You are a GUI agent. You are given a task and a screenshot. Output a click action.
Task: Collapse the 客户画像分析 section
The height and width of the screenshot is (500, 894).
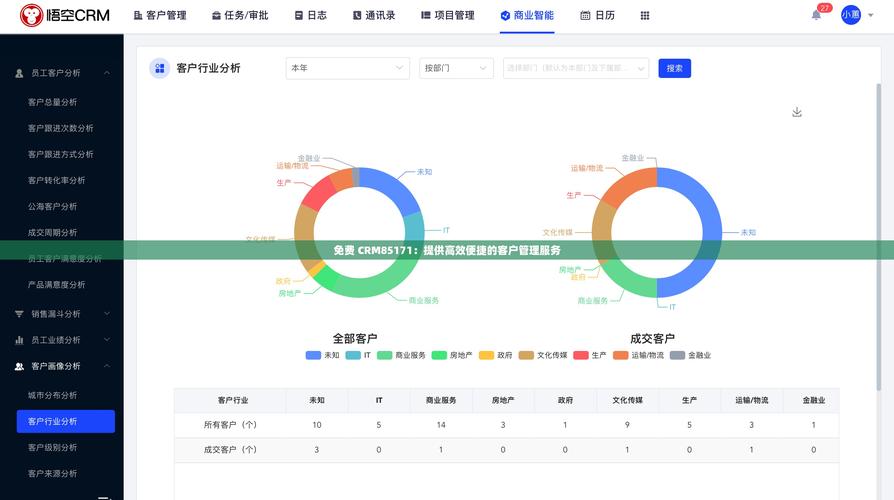(x=107, y=366)
